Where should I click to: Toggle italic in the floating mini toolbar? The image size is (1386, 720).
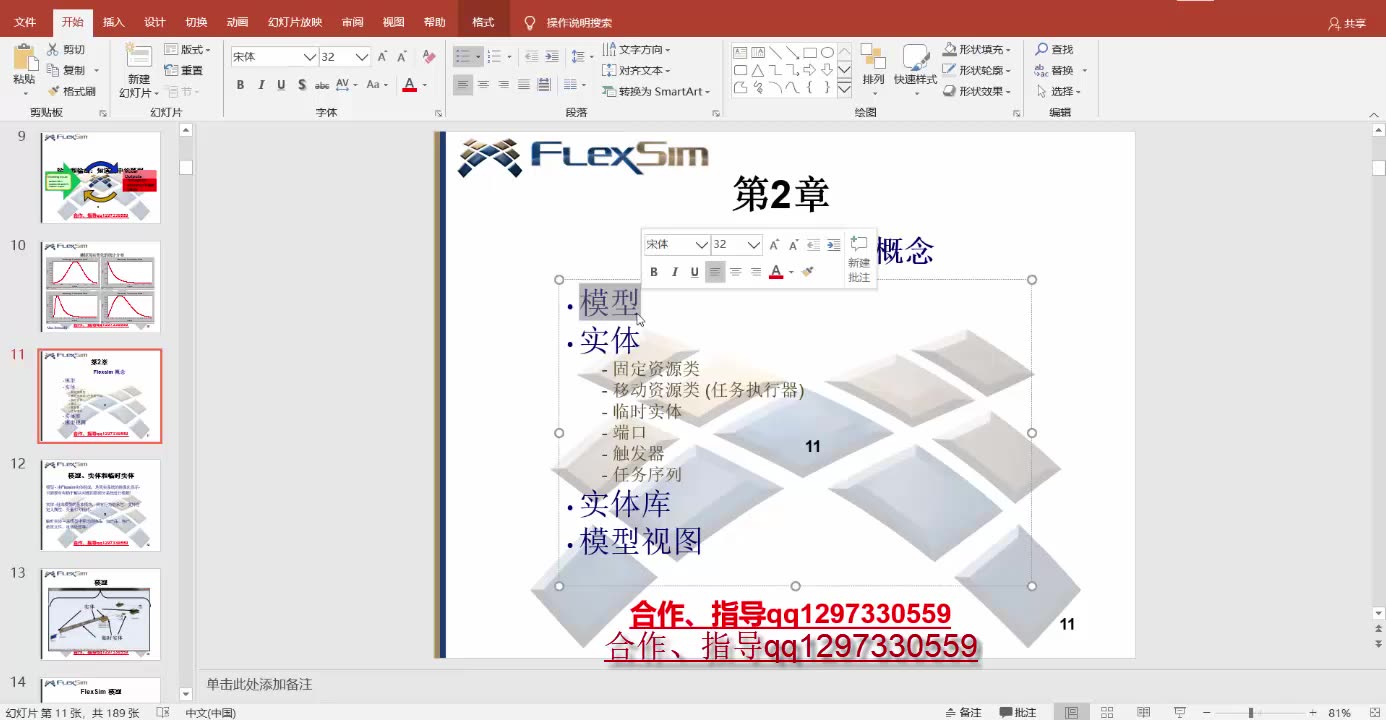tap(674, 271)
